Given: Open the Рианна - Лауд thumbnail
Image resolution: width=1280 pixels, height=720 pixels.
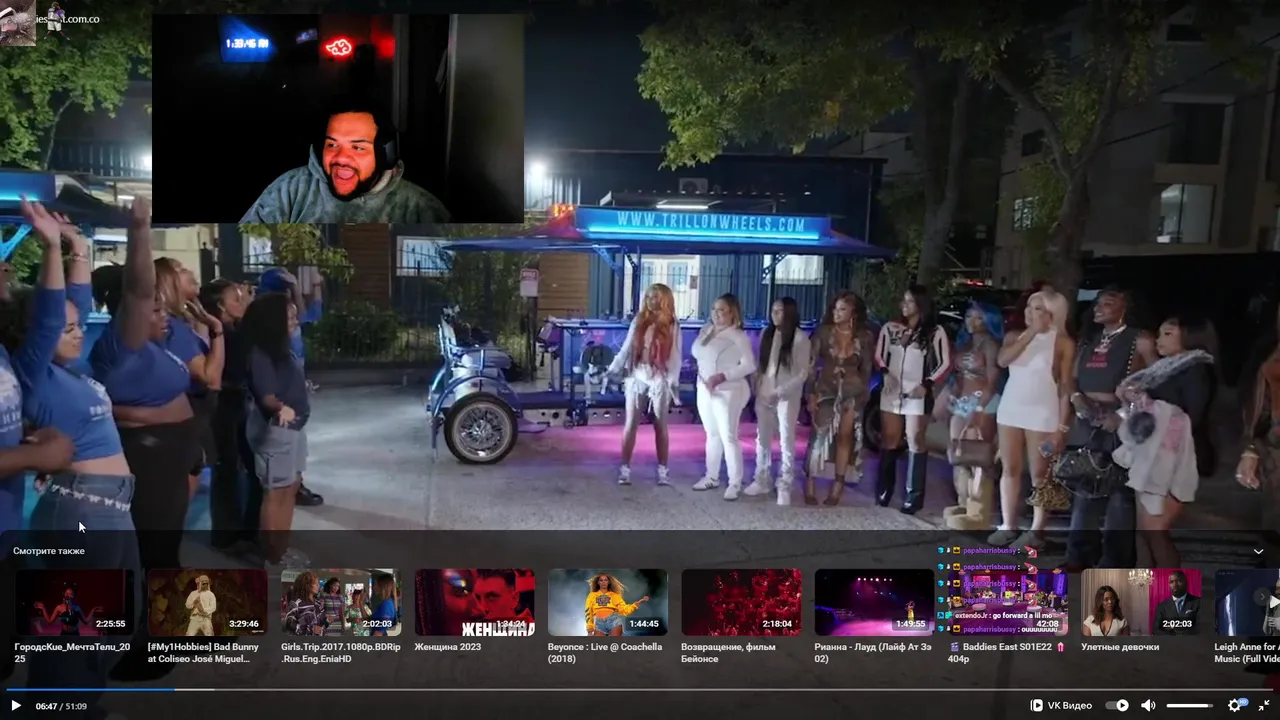Looking at the screenshot, I should [x=874, y=602].
